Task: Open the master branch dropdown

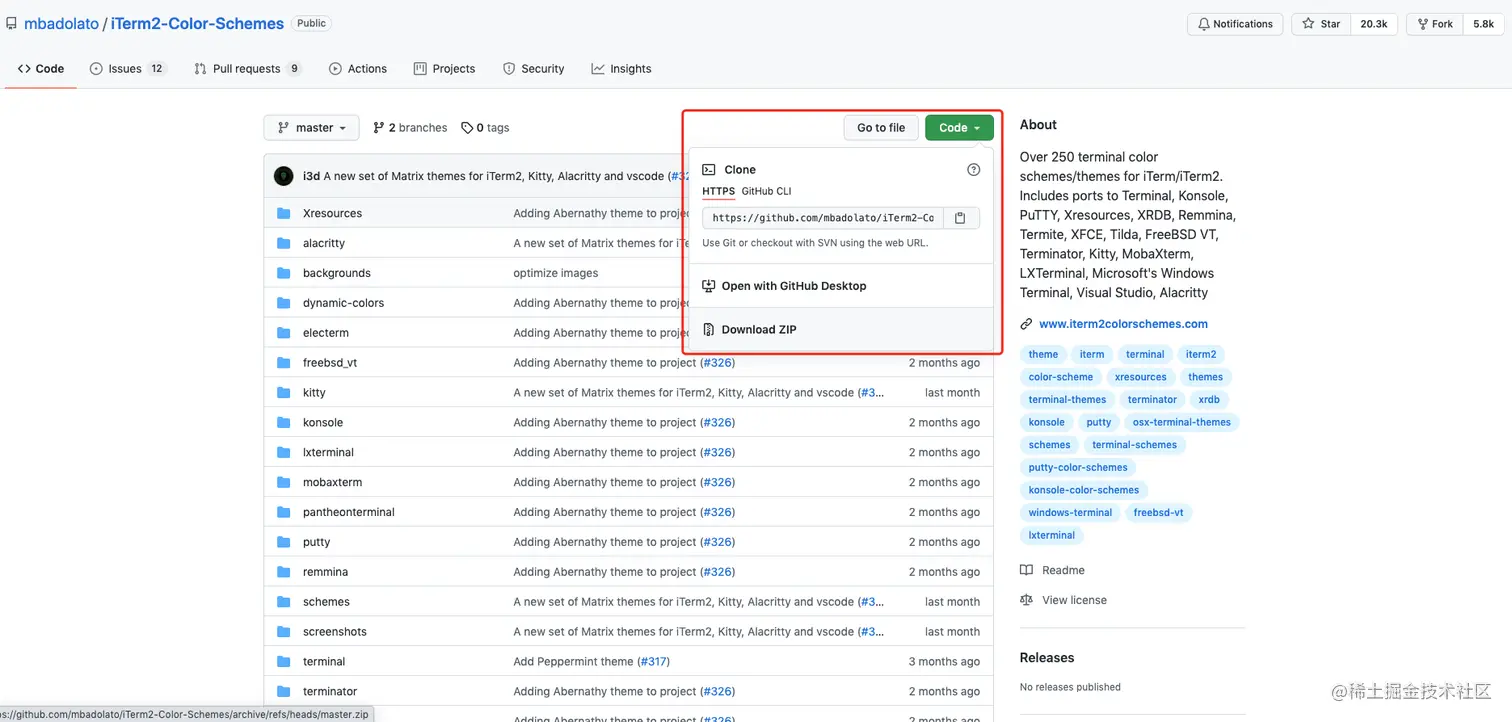Action: tap(311, 128)
